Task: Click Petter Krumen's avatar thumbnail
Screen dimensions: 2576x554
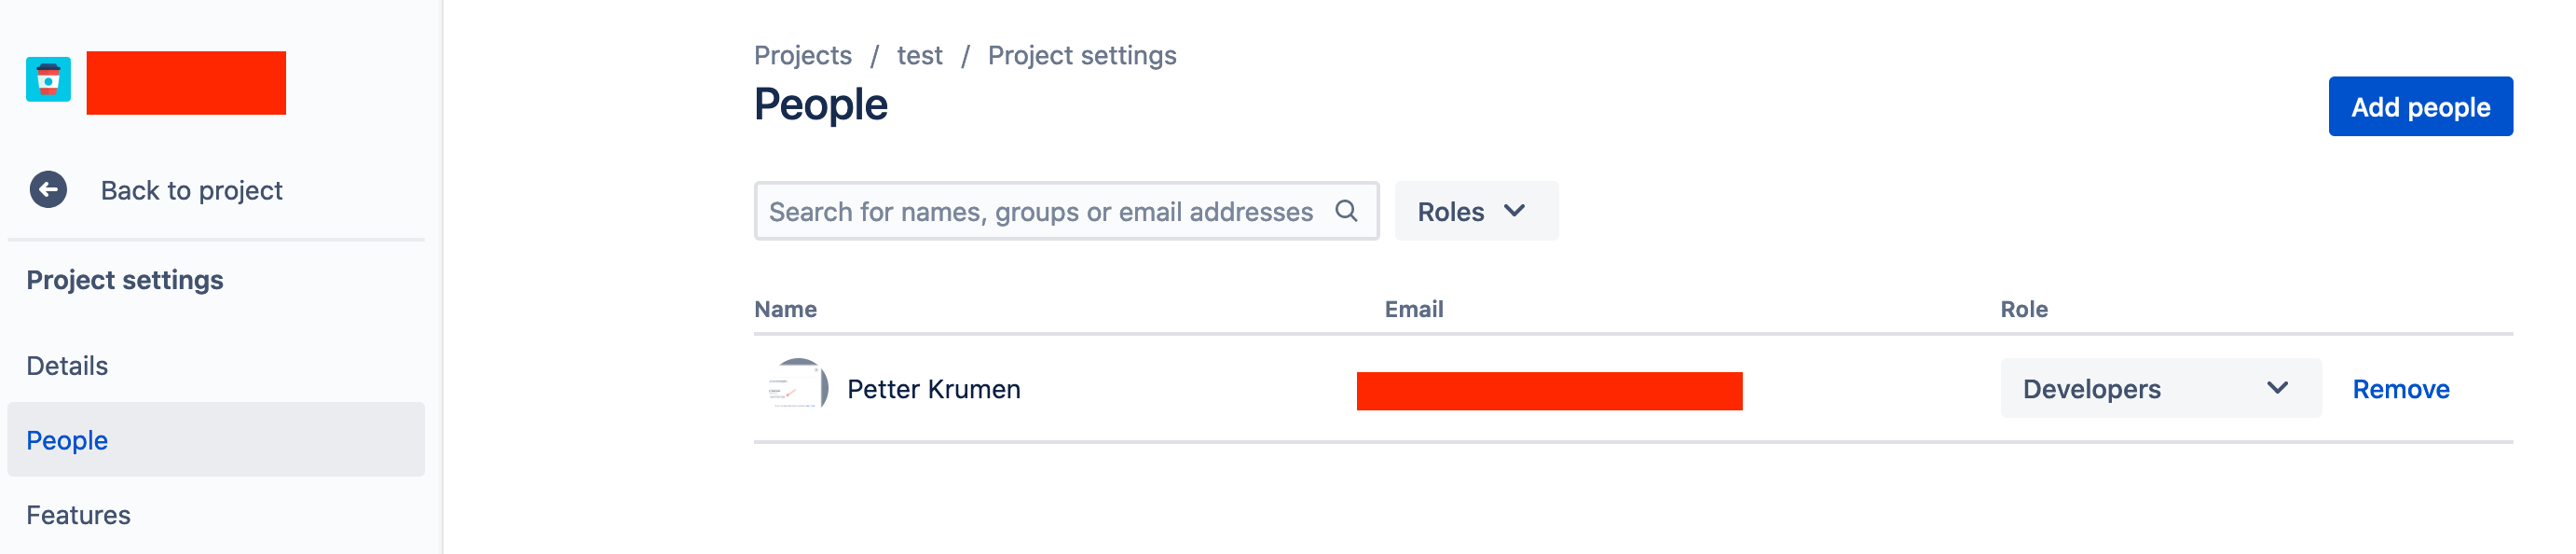Action: click(797, 388)
